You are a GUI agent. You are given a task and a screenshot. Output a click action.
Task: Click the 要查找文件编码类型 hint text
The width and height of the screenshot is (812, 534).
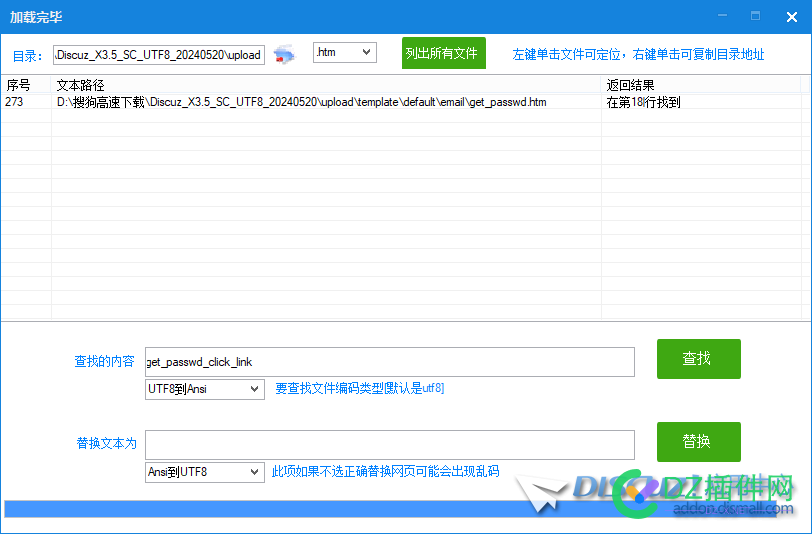tap(360, 388)
